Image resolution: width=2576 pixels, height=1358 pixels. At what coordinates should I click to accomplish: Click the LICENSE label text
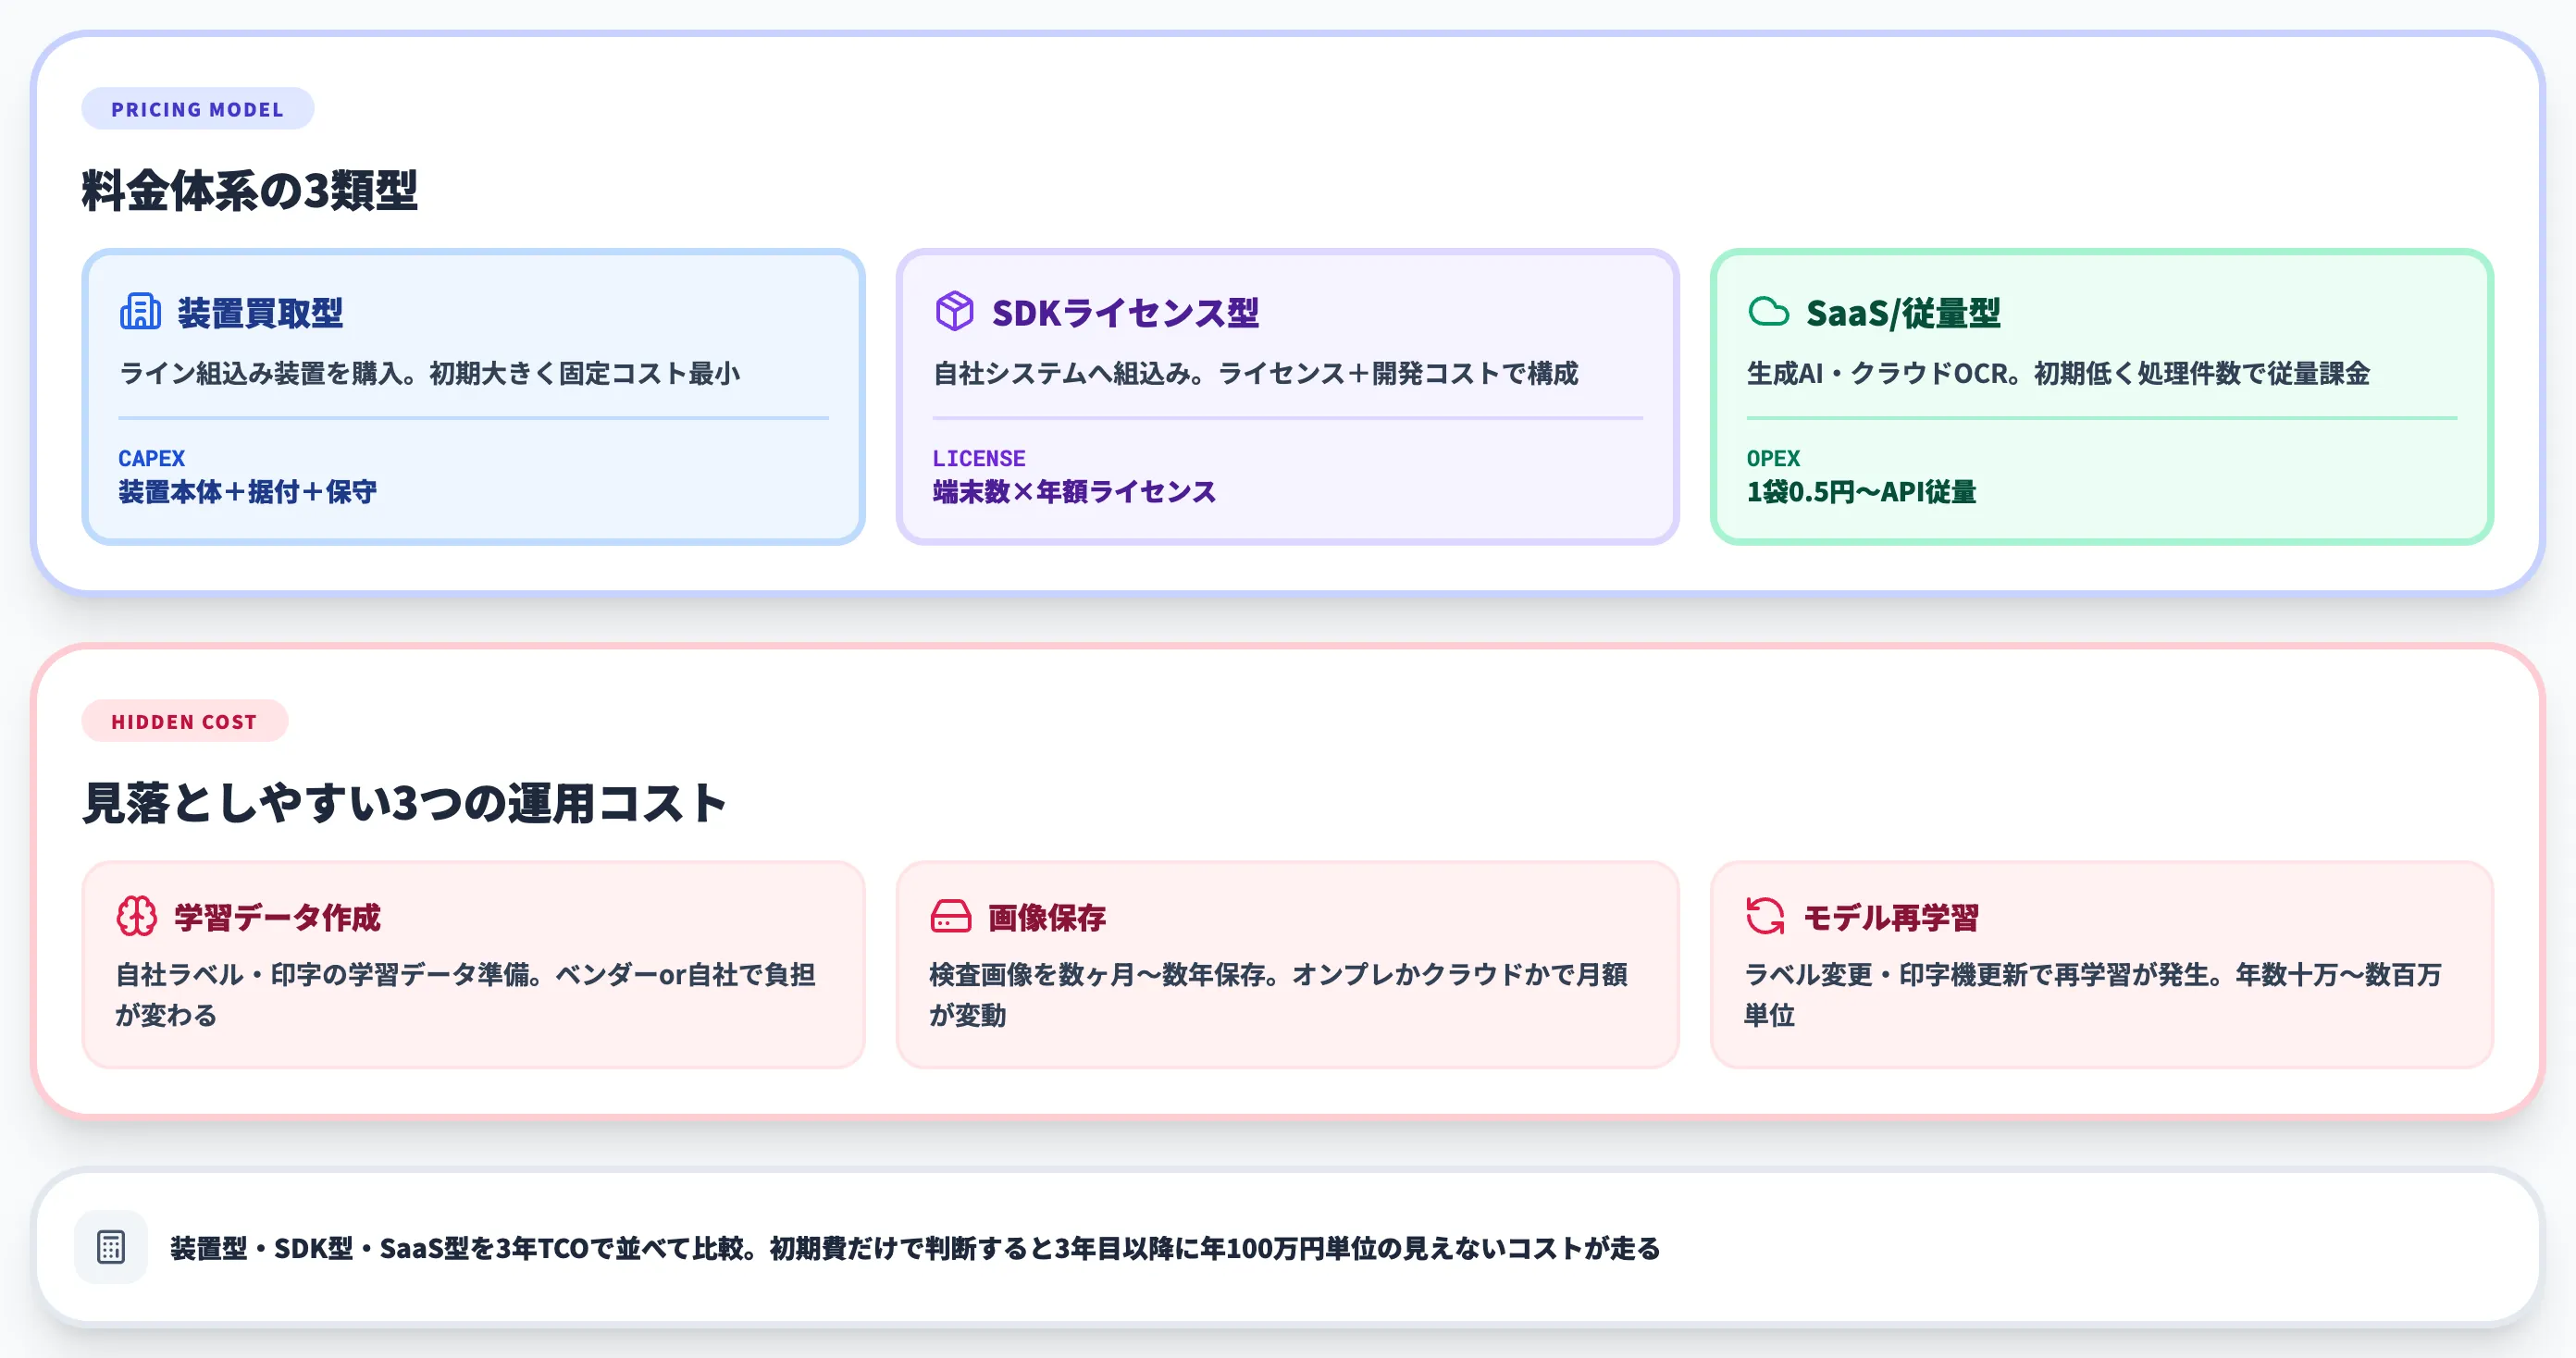coord(979,458)
